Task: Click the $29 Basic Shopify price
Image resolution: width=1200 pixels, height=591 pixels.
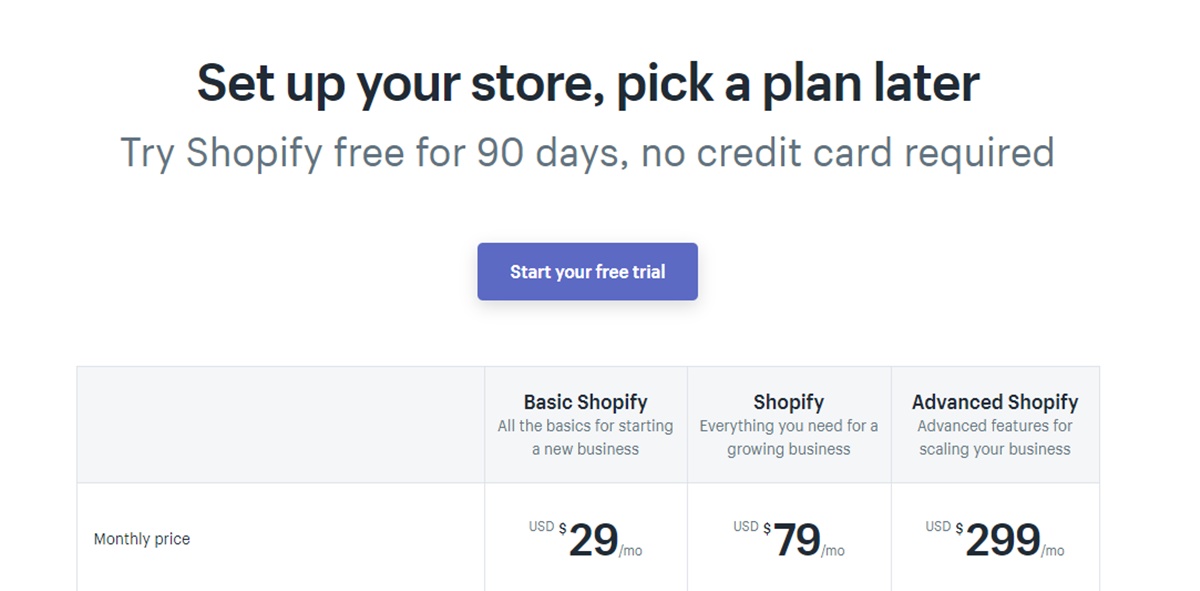Action: tap(593, 541)
